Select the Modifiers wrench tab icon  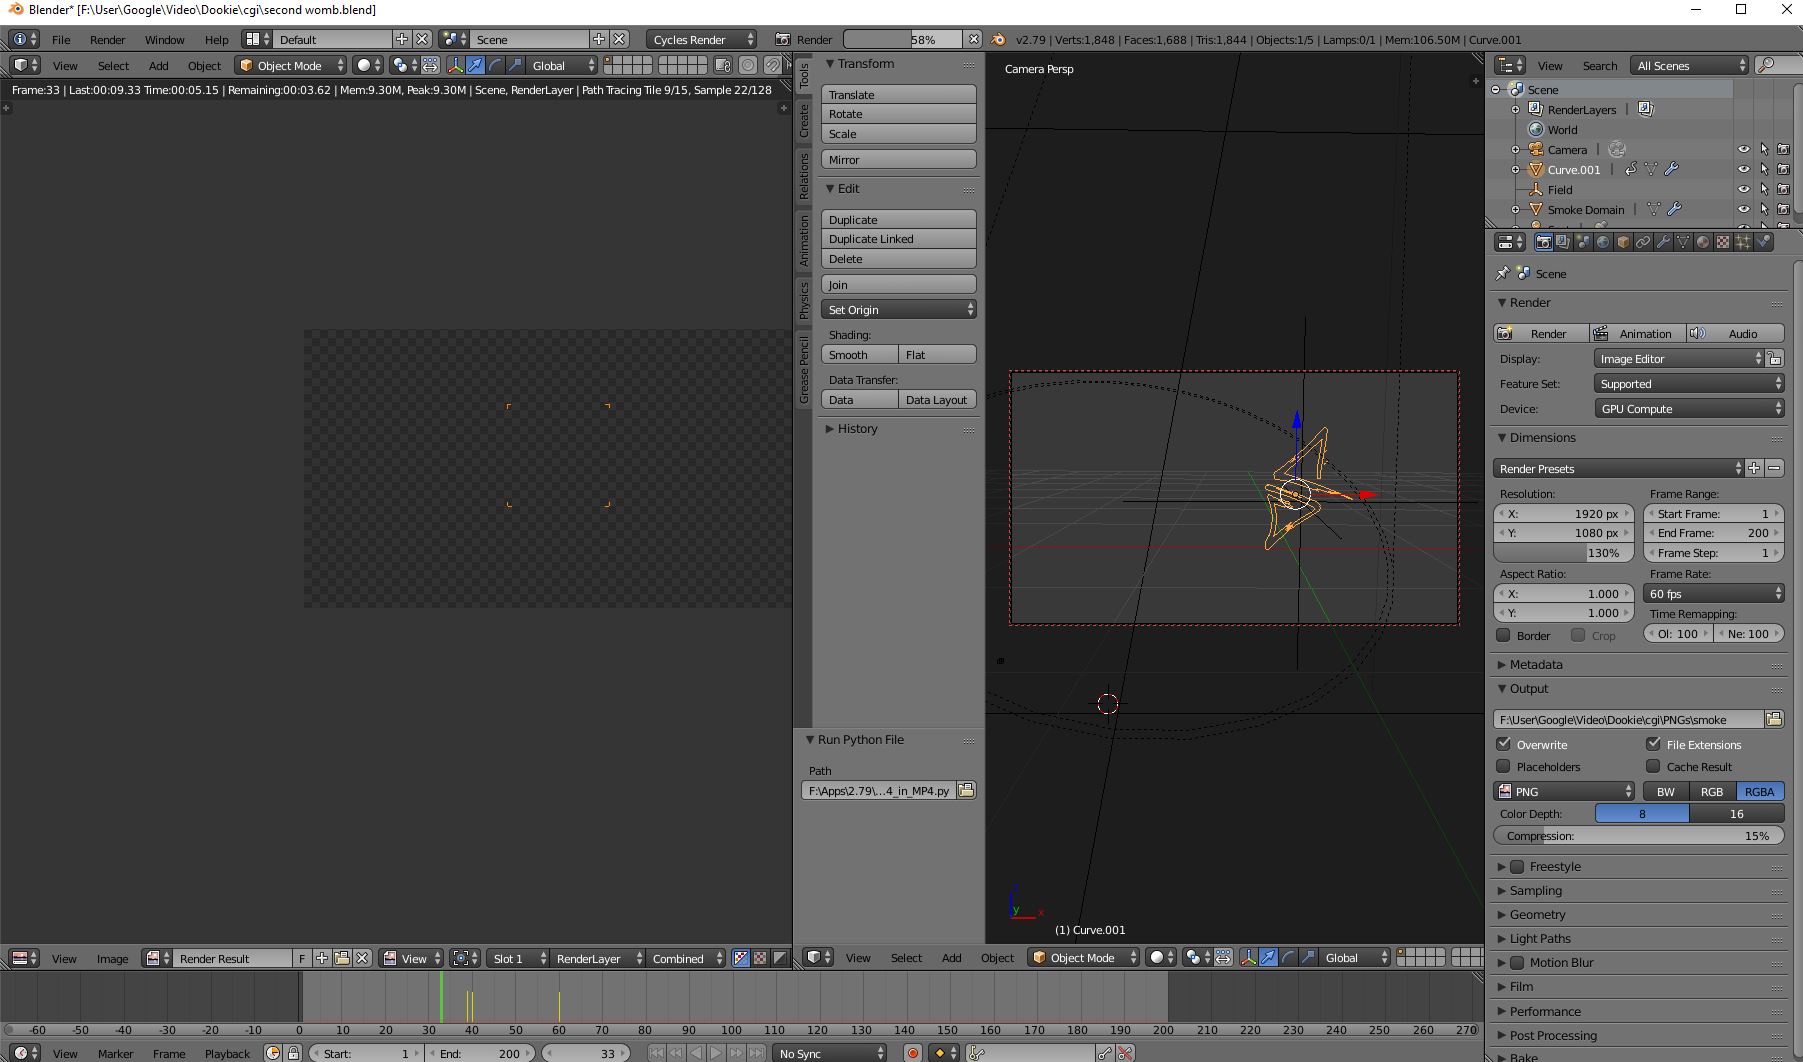1663,242
